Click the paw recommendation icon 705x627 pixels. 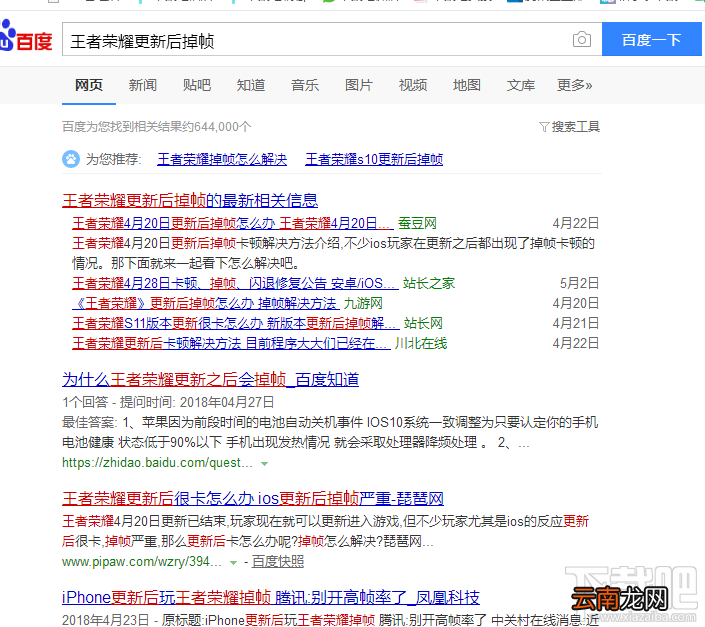coord(71,159)
